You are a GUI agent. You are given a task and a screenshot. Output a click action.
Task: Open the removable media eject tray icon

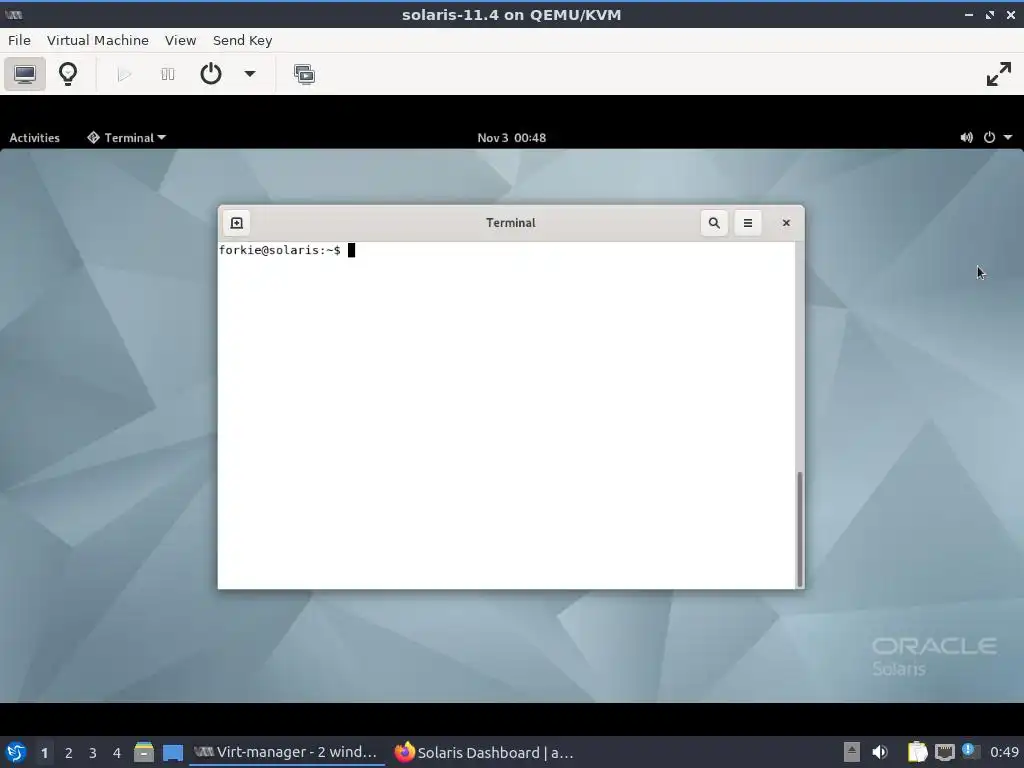[x=851, y=752]
